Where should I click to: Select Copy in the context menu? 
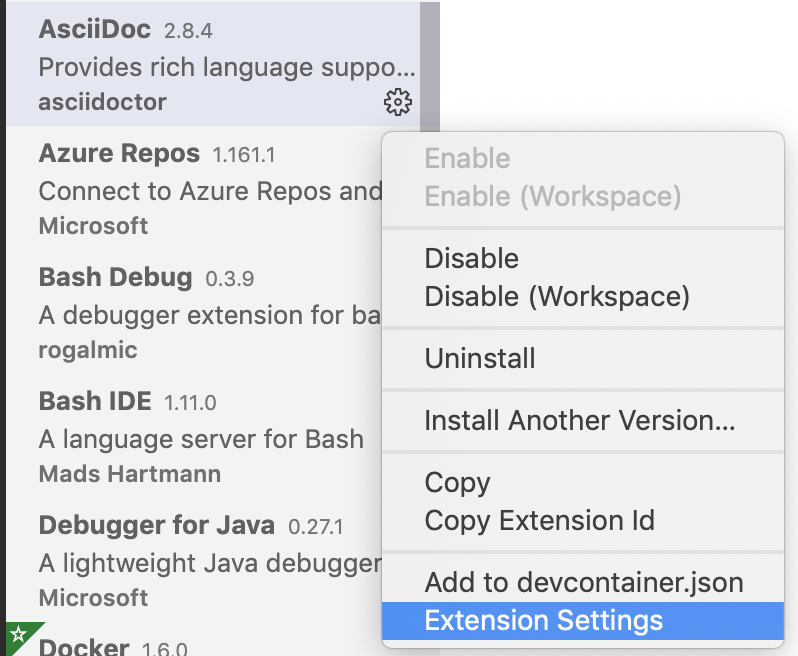pos(457,482)
